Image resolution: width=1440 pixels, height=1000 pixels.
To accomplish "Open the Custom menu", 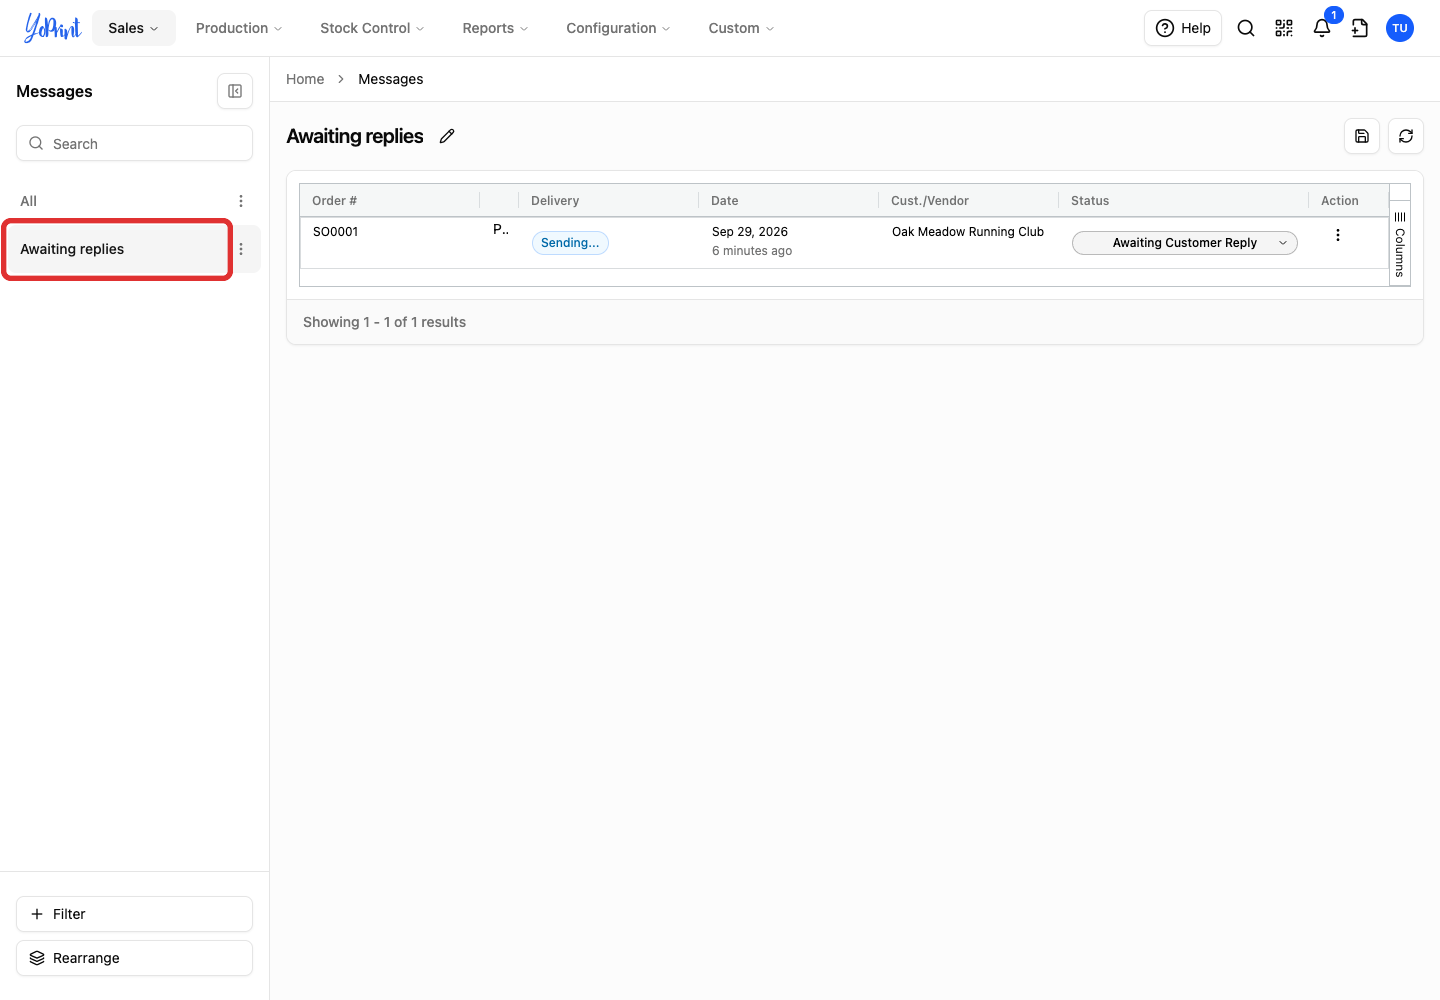I will coord(741,28).
